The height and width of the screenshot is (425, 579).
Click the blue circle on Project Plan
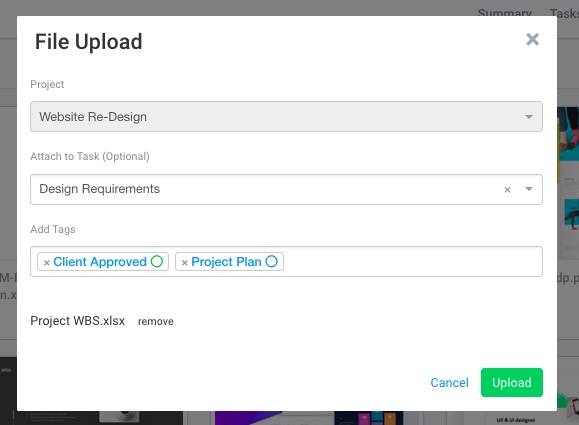click(x=271, y=261)
